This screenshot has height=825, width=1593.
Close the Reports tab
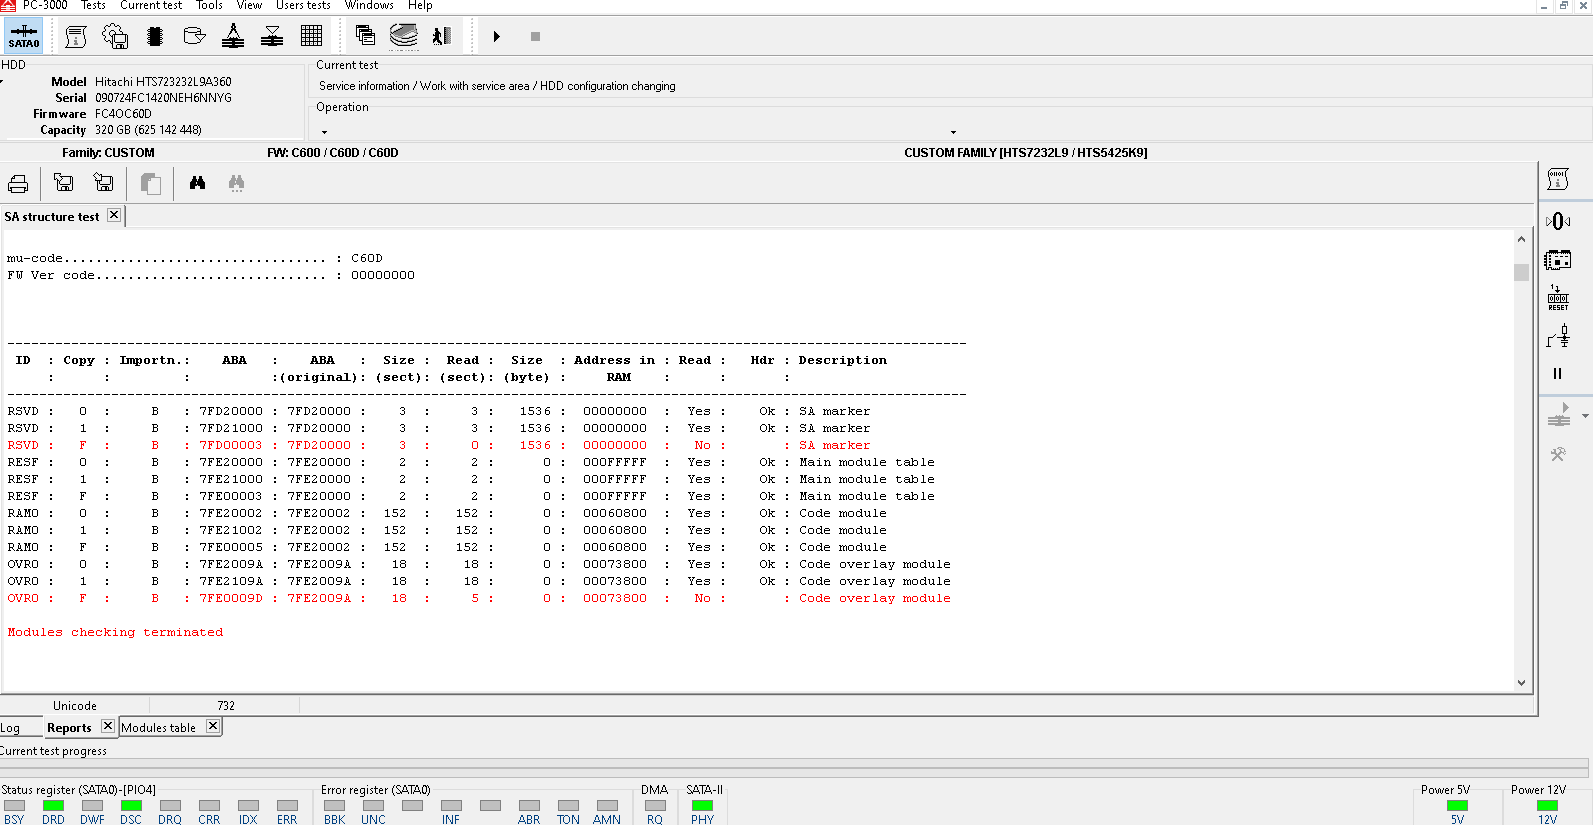click(x=108, y=726)
